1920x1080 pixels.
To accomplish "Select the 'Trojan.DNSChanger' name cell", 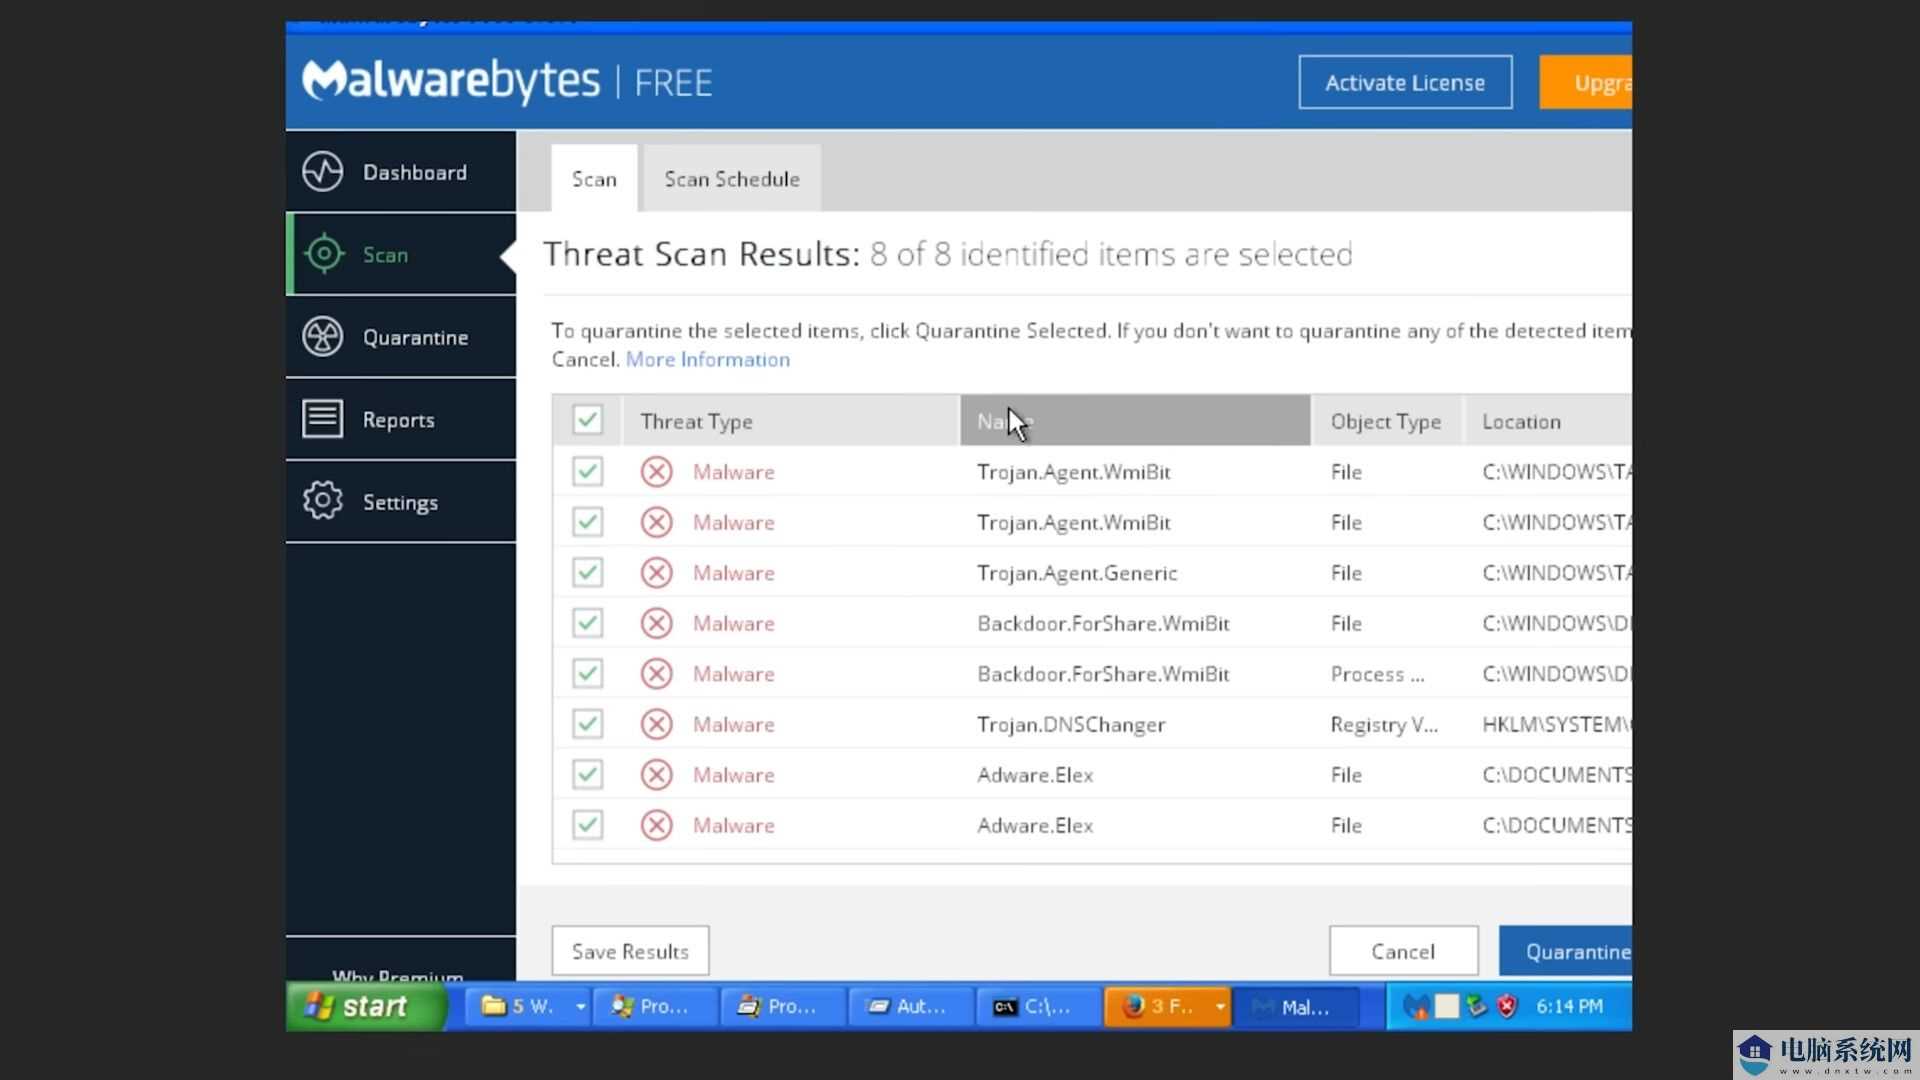I will point(1071,724).
